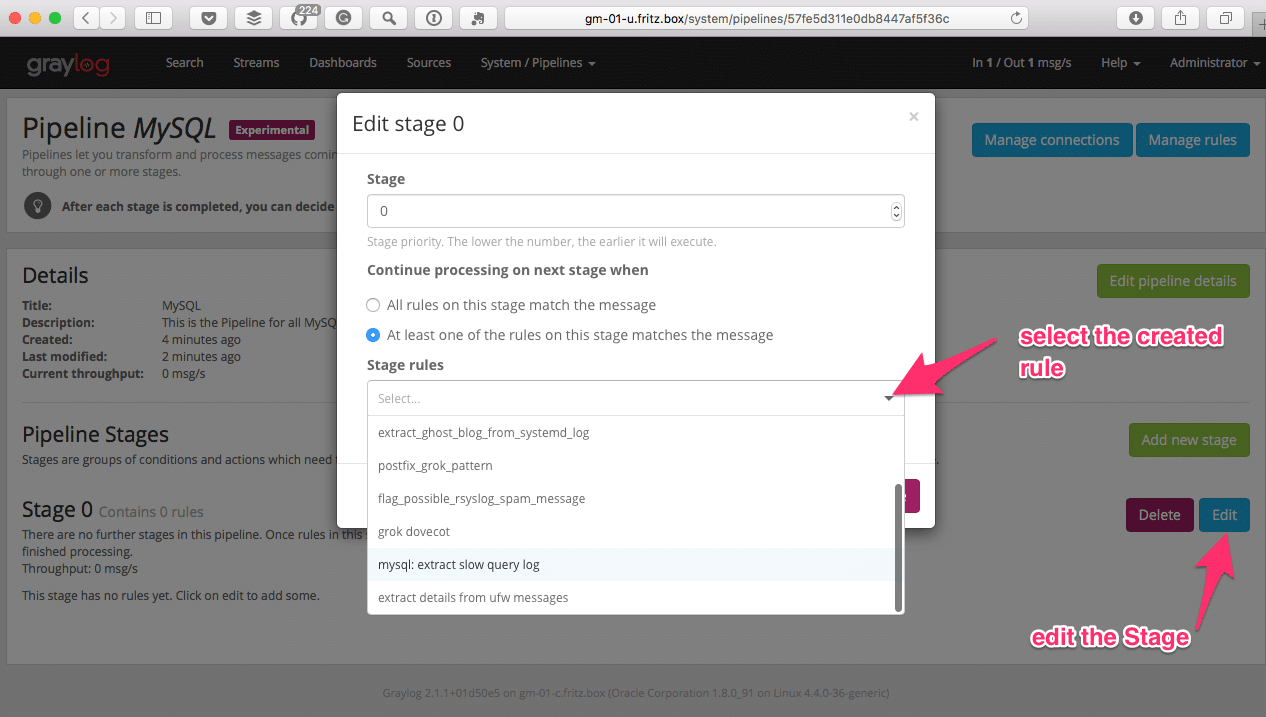Open the Buffer extension icon
The image size is (1266, 717).
(x=253, y=18)
